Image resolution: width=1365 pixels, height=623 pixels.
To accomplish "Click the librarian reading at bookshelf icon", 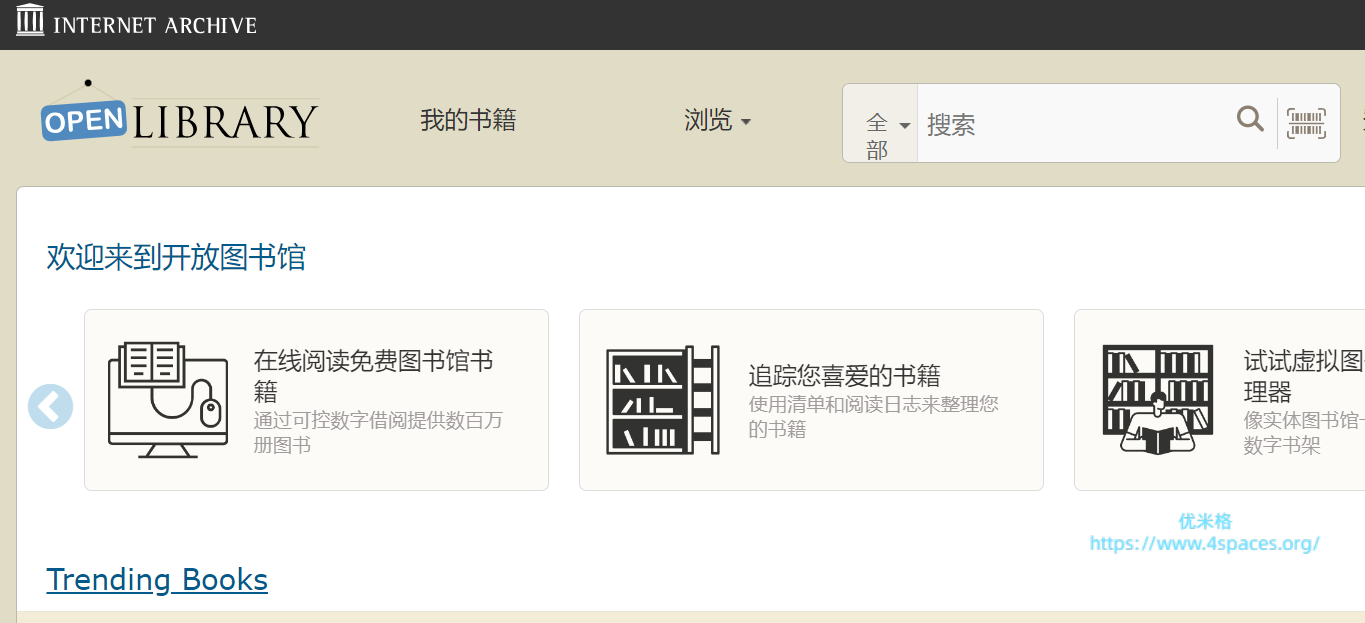I will (x=1157, y=400).
